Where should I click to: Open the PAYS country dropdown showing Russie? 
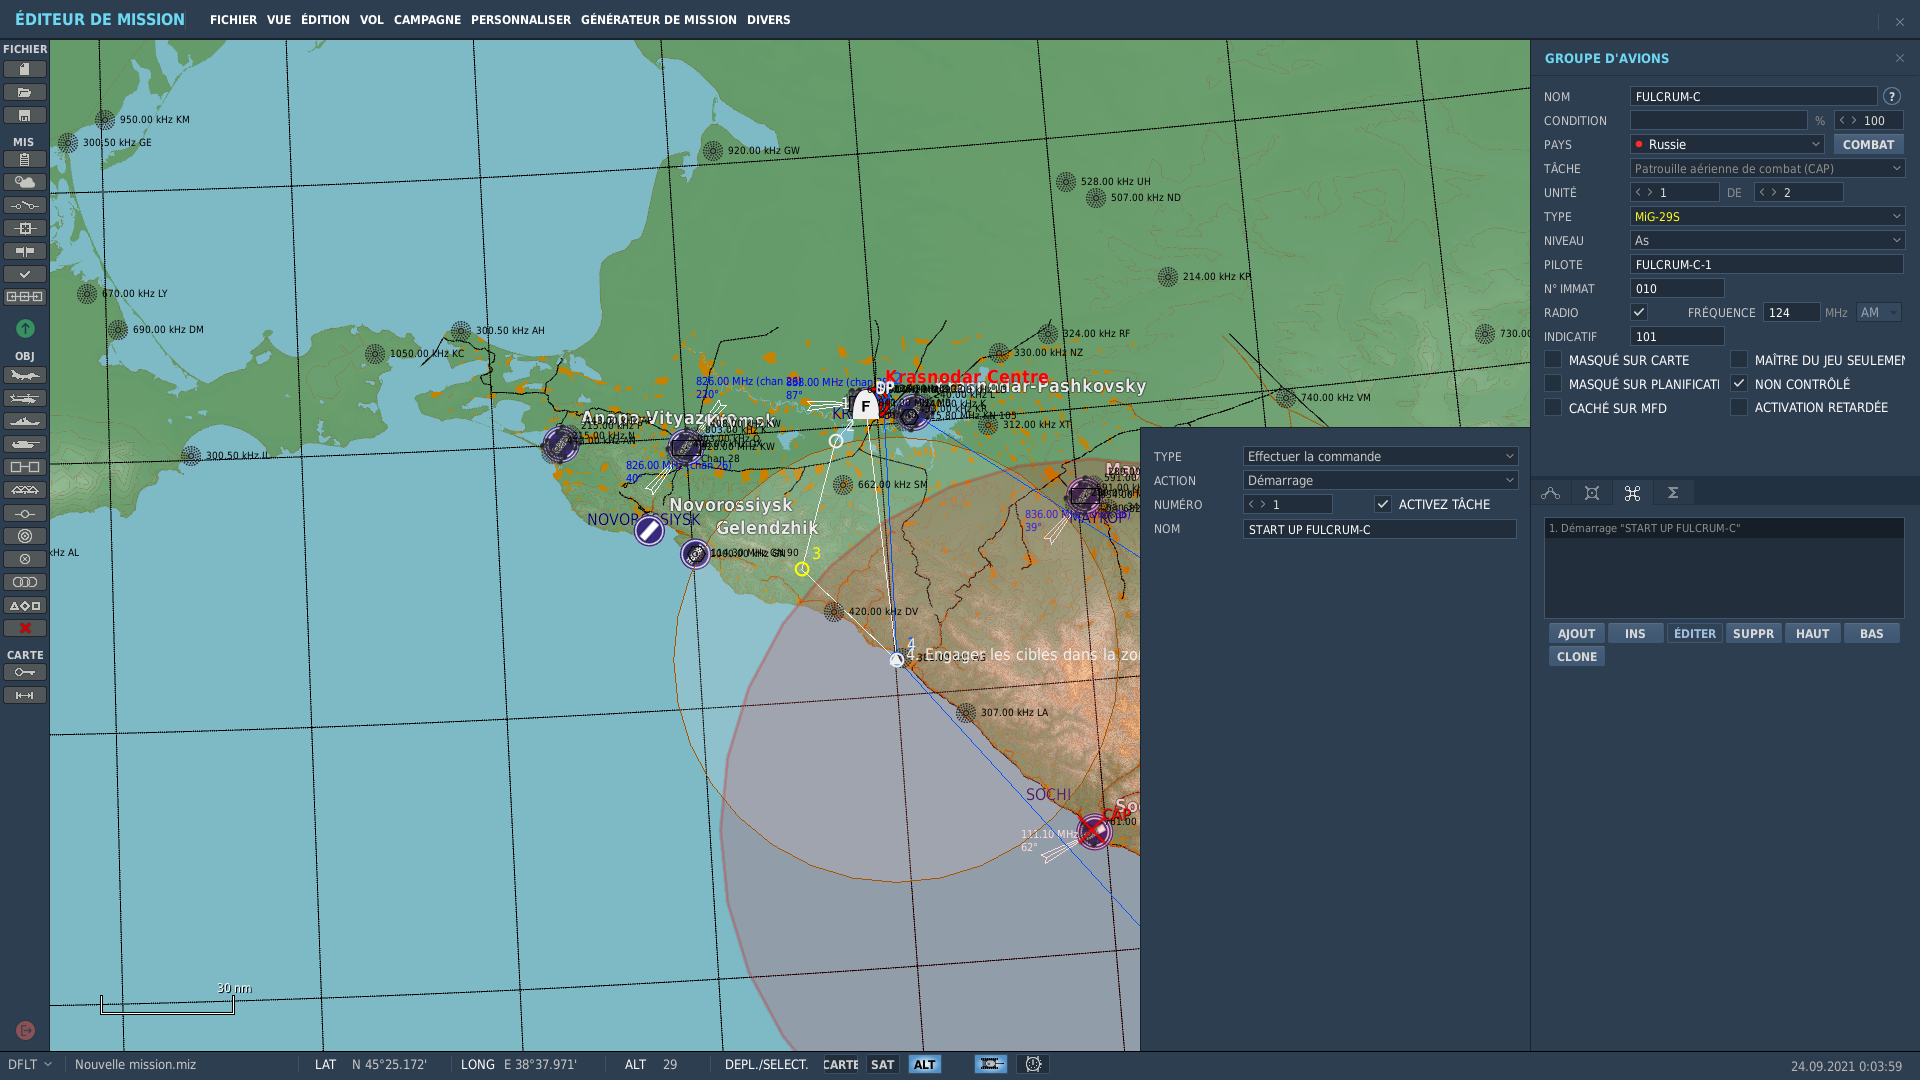[x=1727, y=144]
